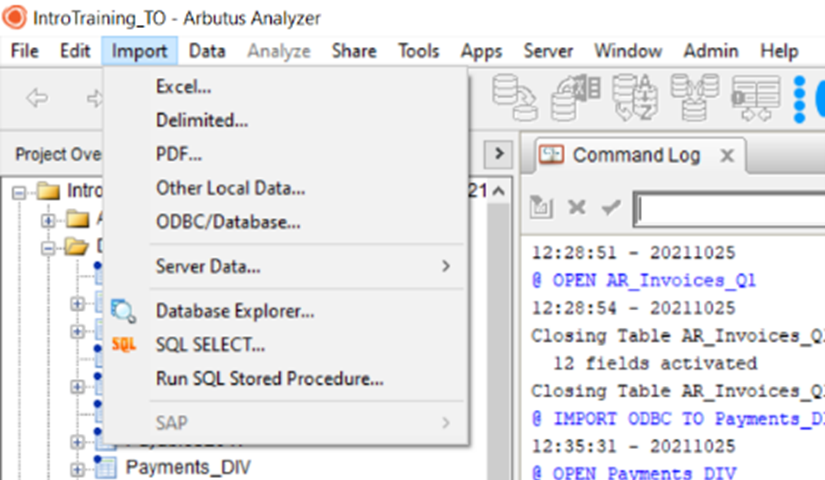Choose Excel... from the Import menu
This screenshot has width=825, height=480.
pos(285,86)
